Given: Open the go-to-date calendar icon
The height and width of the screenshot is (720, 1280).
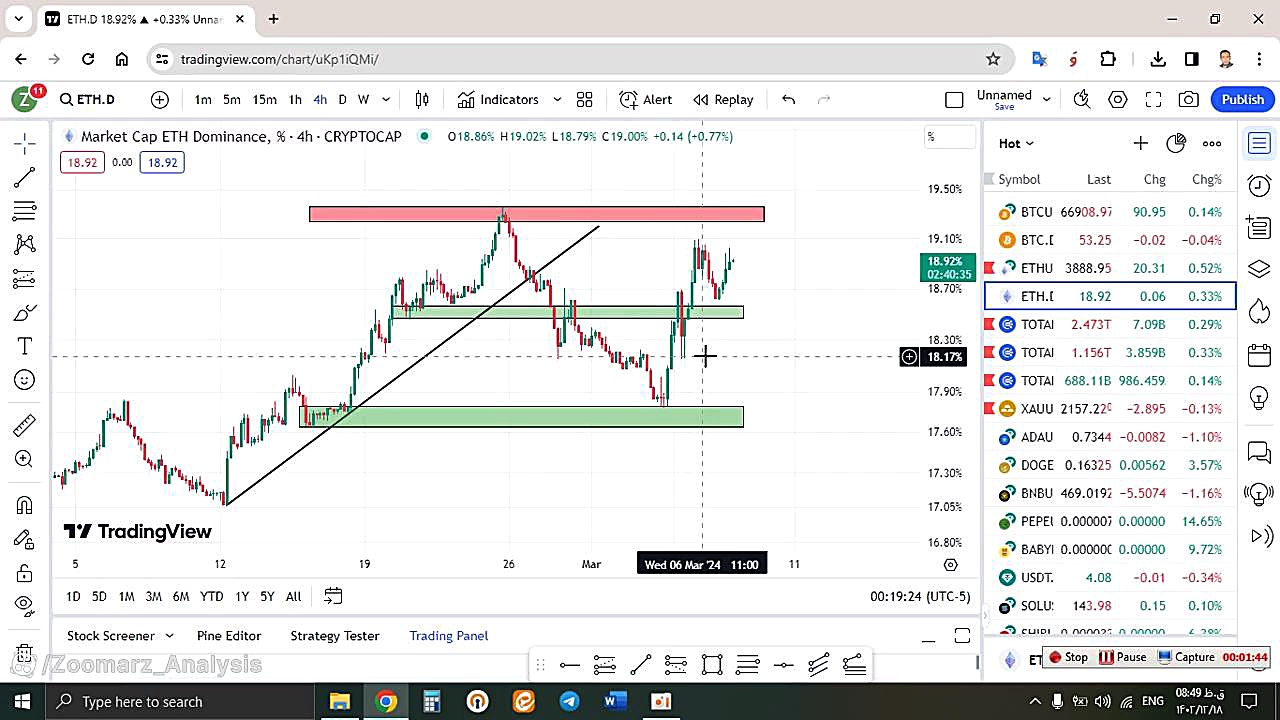Looking at the screenshot, I should [333, 596].
